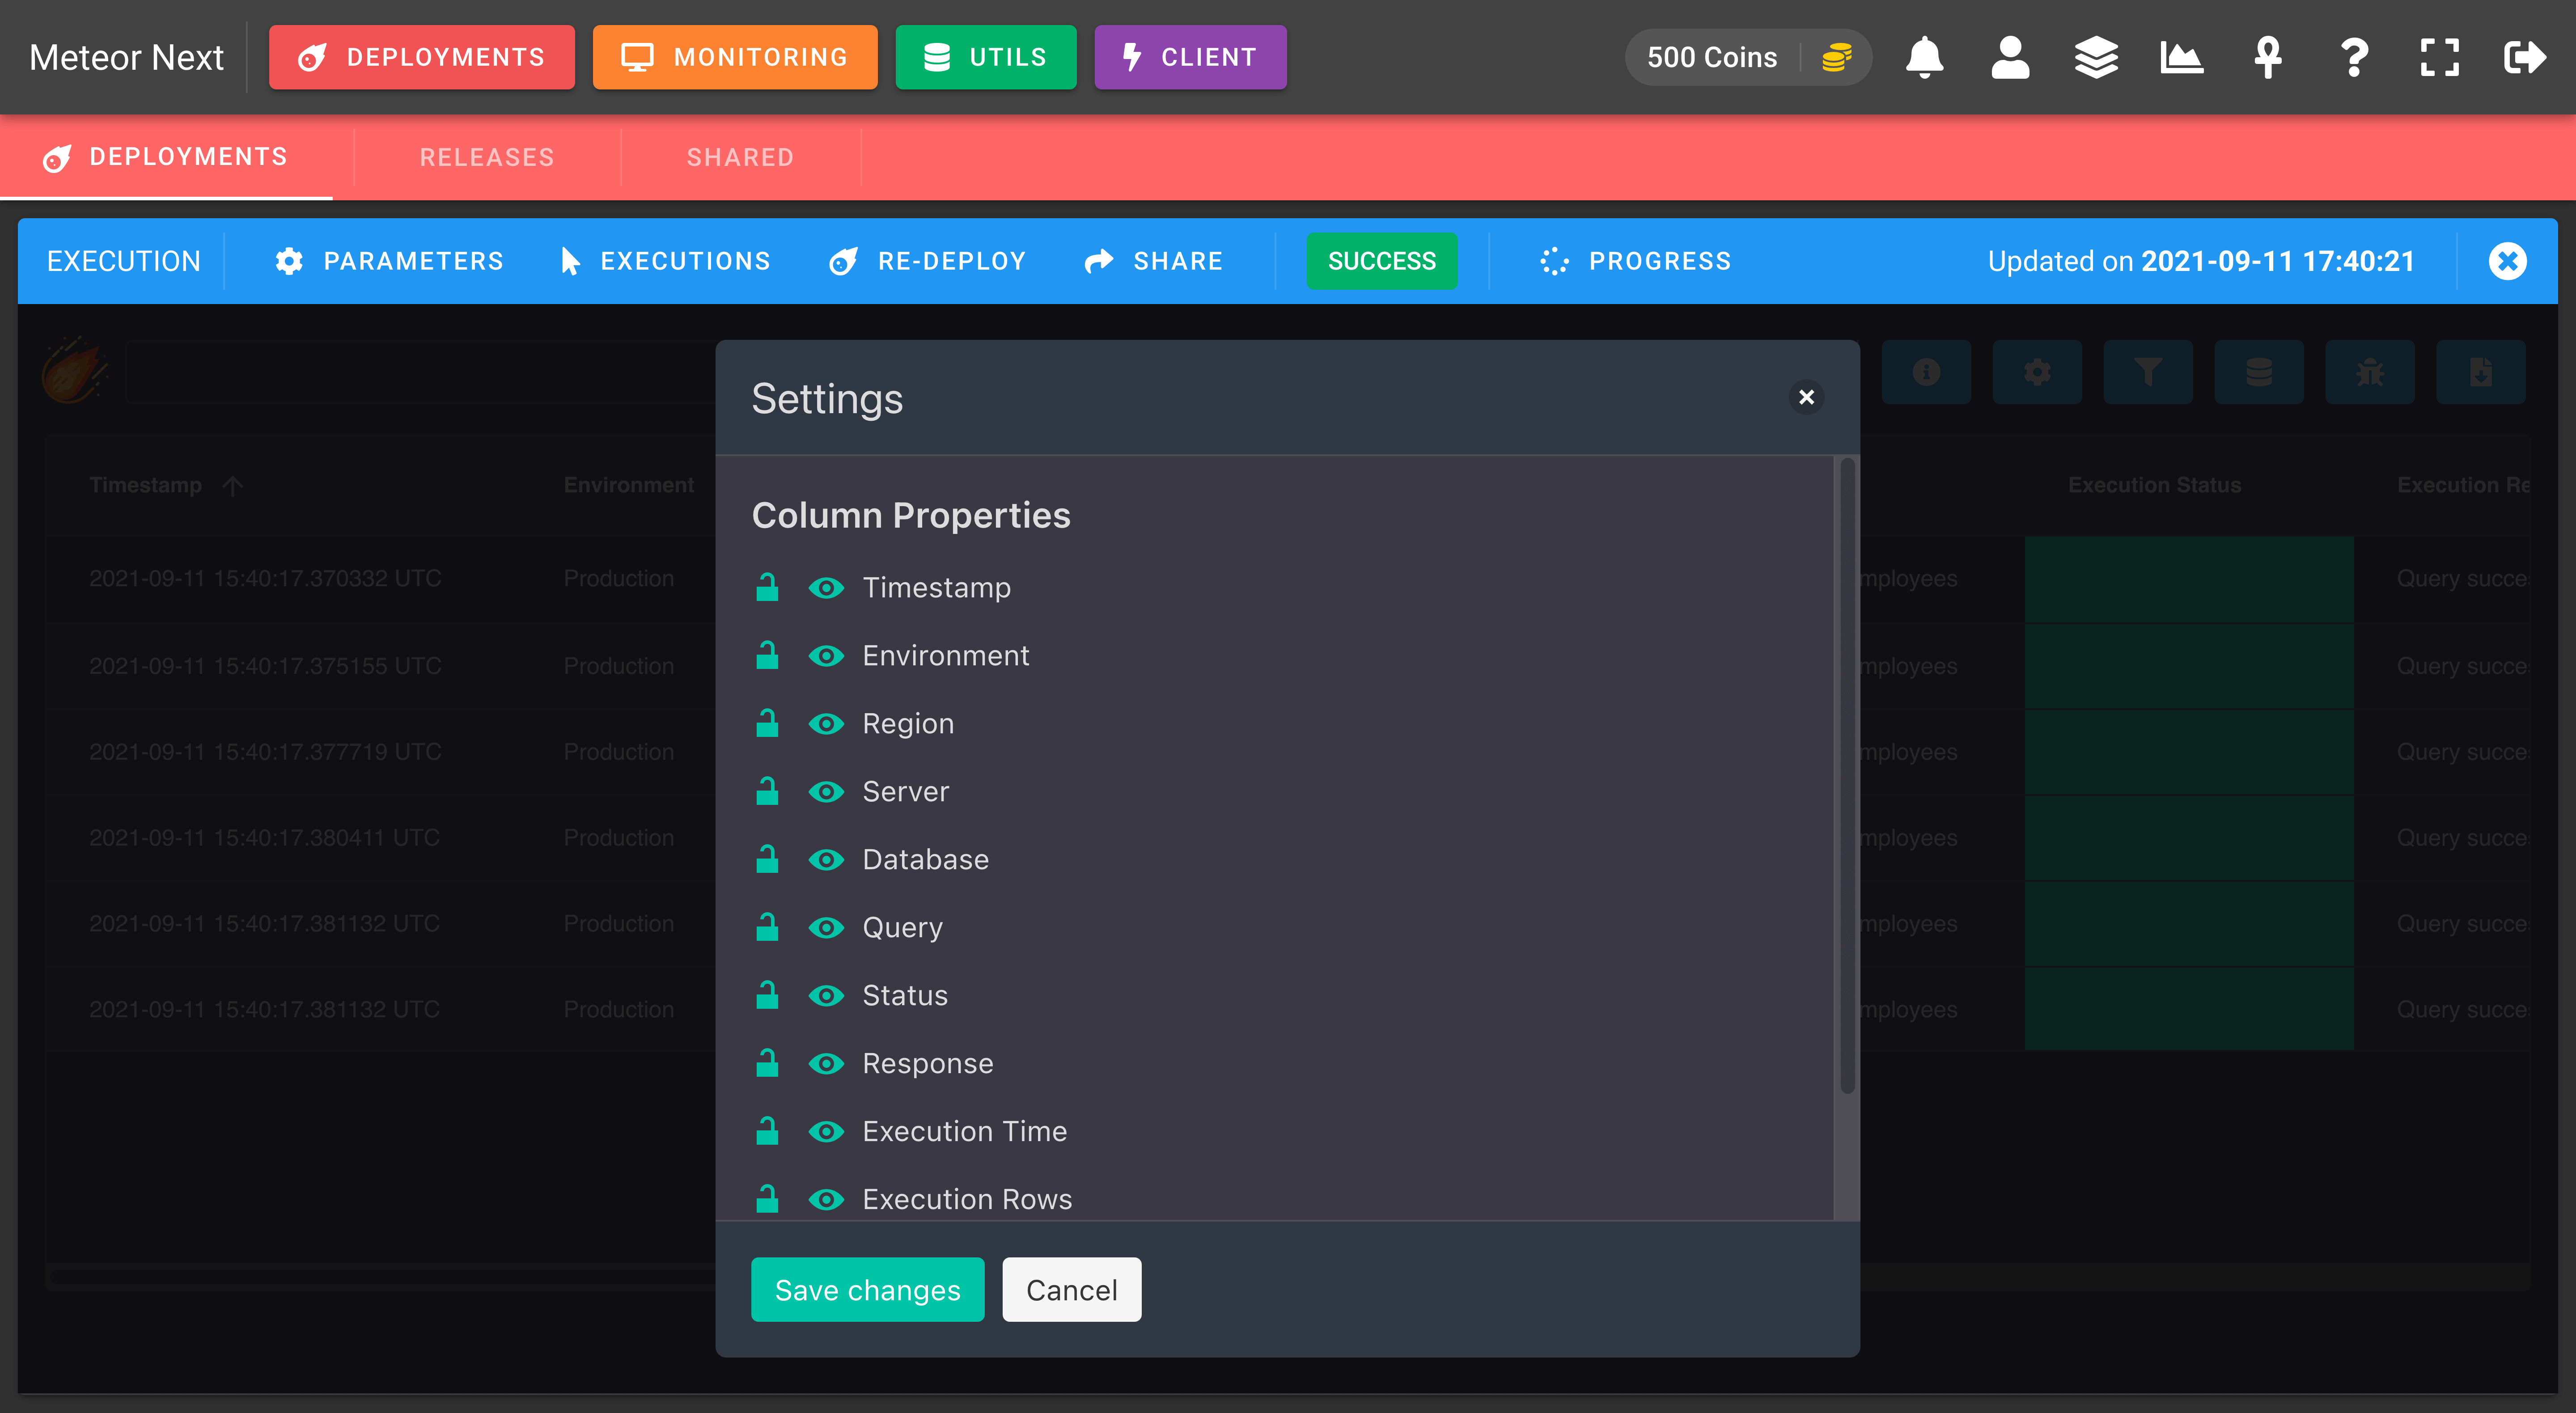
Task: Click the dimmed gear settings toolbar icon
Action: 2037,373
